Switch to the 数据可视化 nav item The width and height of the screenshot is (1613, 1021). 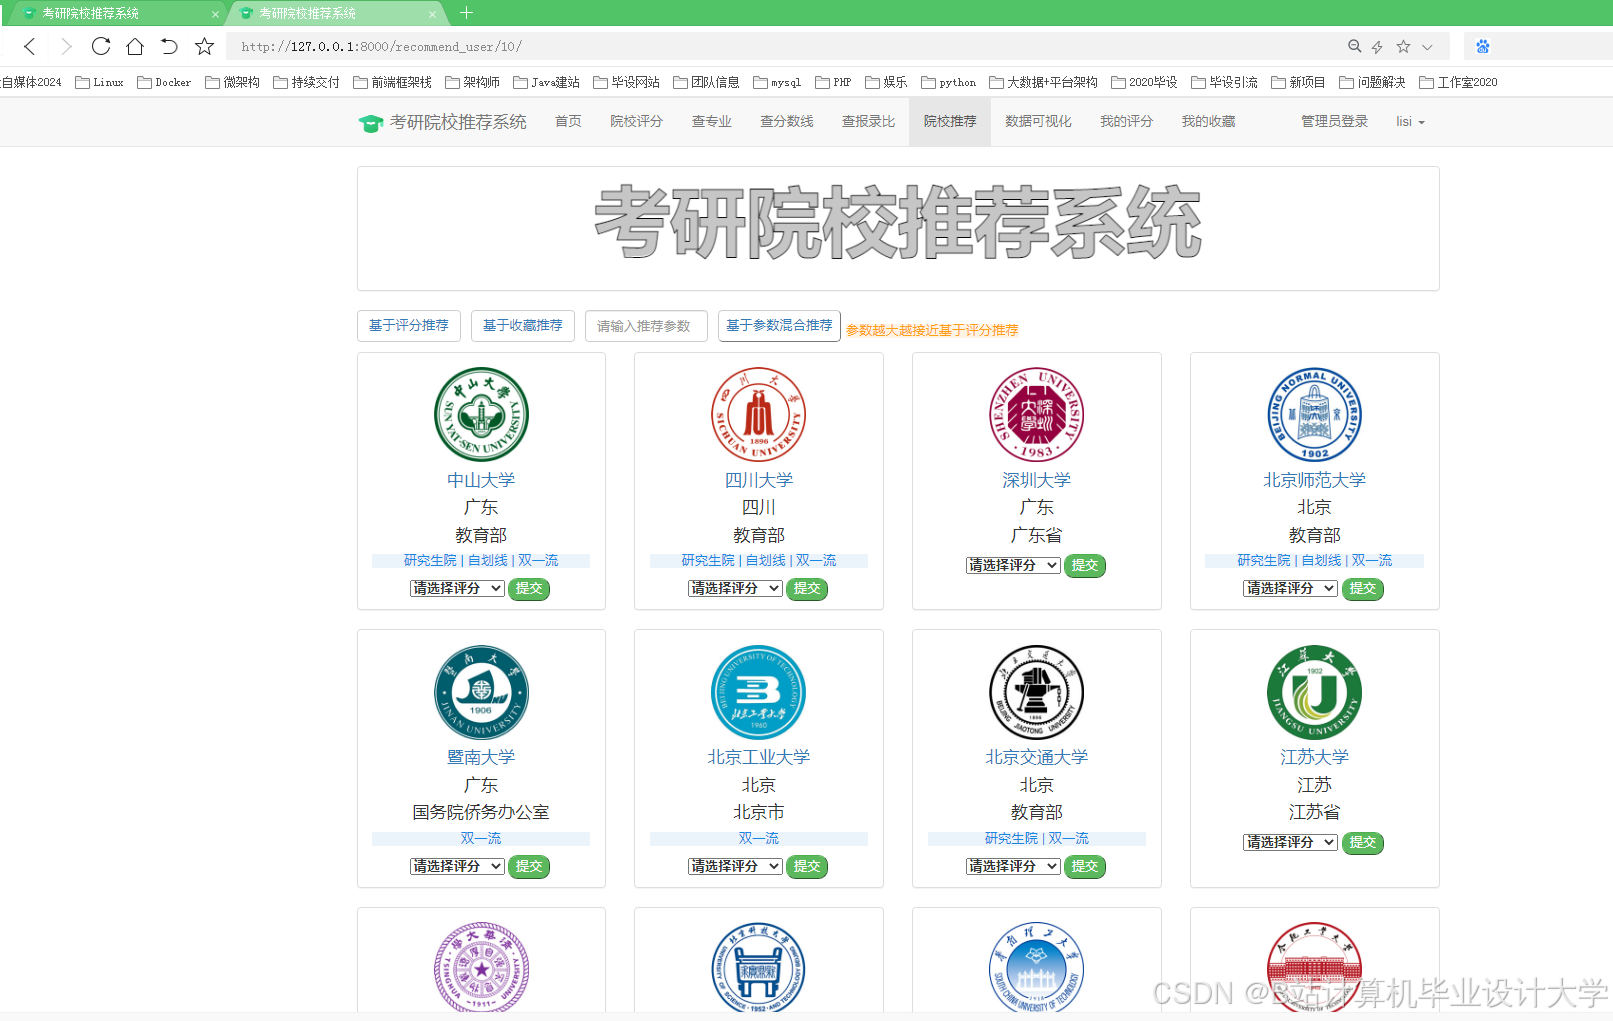pos(1038,121)
